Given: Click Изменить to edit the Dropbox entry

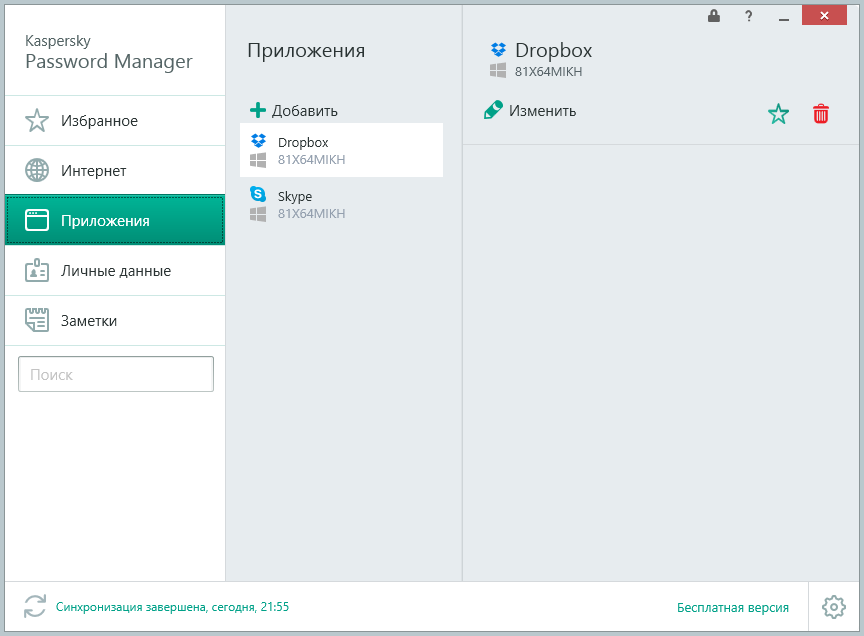Looking at the screenshot, I should point(542,111).
